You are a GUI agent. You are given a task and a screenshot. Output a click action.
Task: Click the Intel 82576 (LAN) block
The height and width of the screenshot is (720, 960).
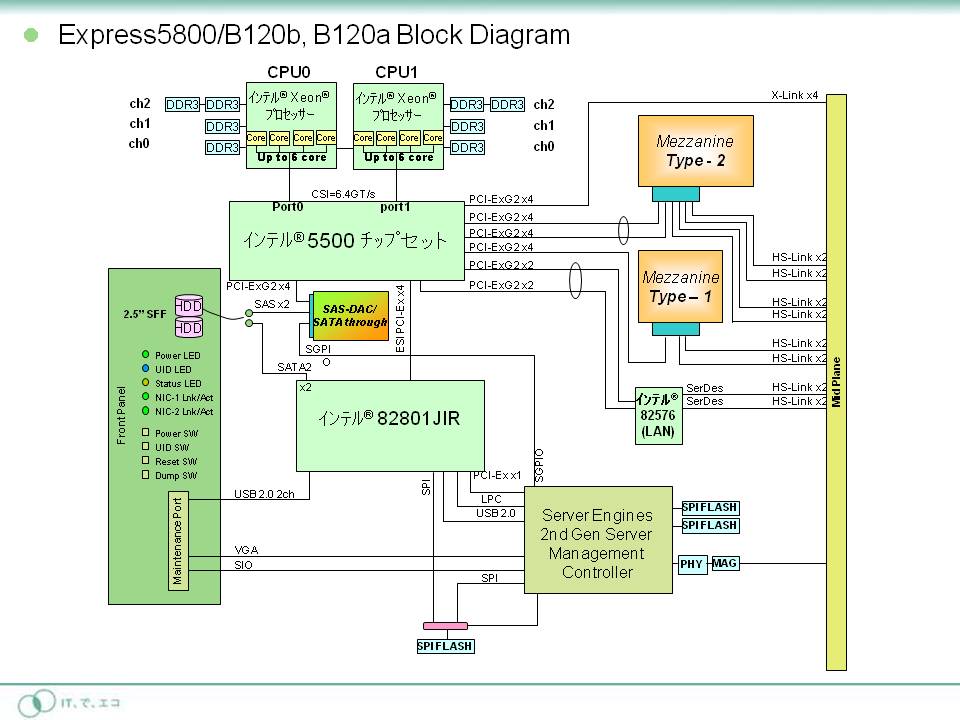point(656,415)
